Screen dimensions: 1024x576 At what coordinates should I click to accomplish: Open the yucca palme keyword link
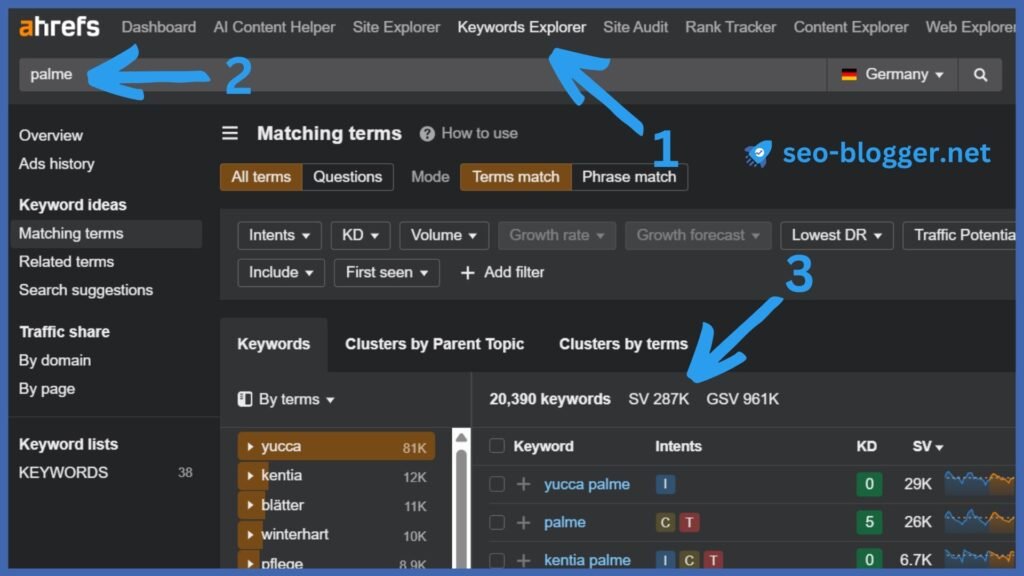click(x=587, y=484)
